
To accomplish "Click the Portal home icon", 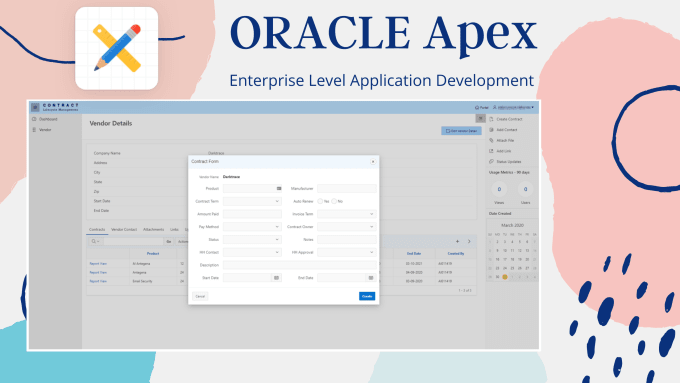I will click(477, 107).
